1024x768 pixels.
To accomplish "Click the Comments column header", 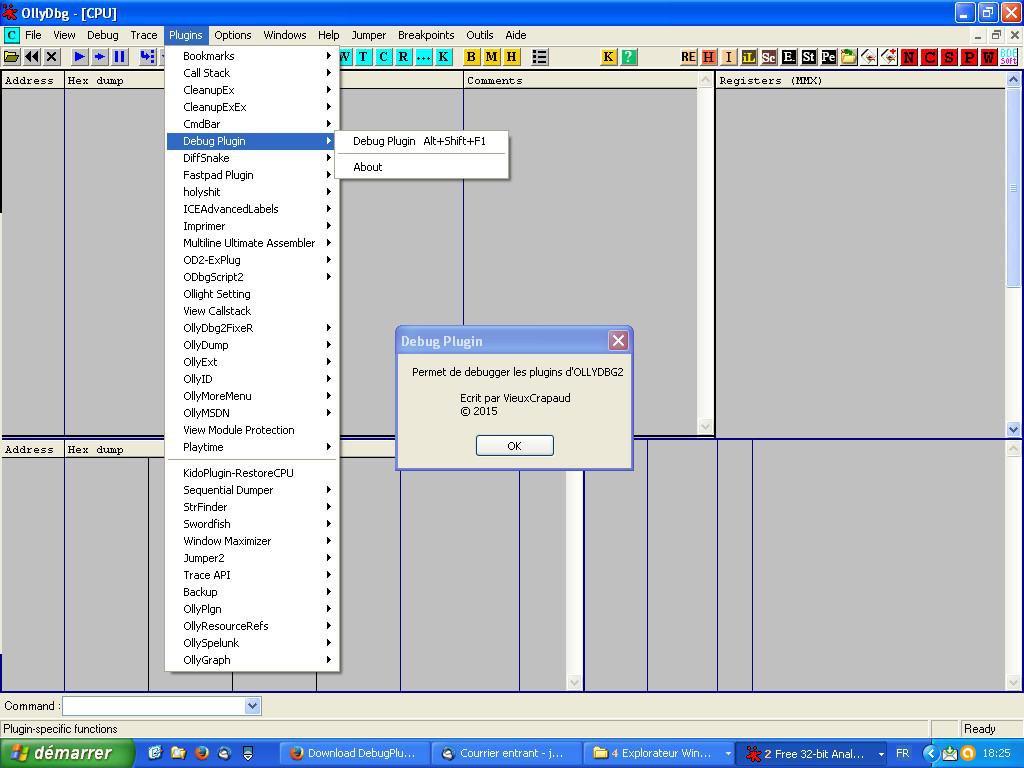I will tap(580, 80).
